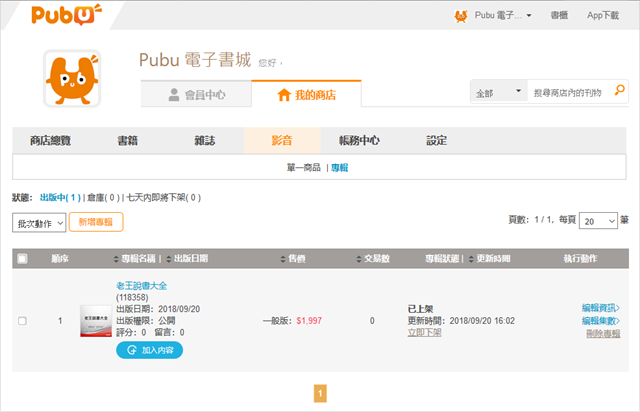Viewport: 640px width, 412px height.
Task: Filter by 七天內即將下架( 0 ) status
Action: click(x=164, y=198)
